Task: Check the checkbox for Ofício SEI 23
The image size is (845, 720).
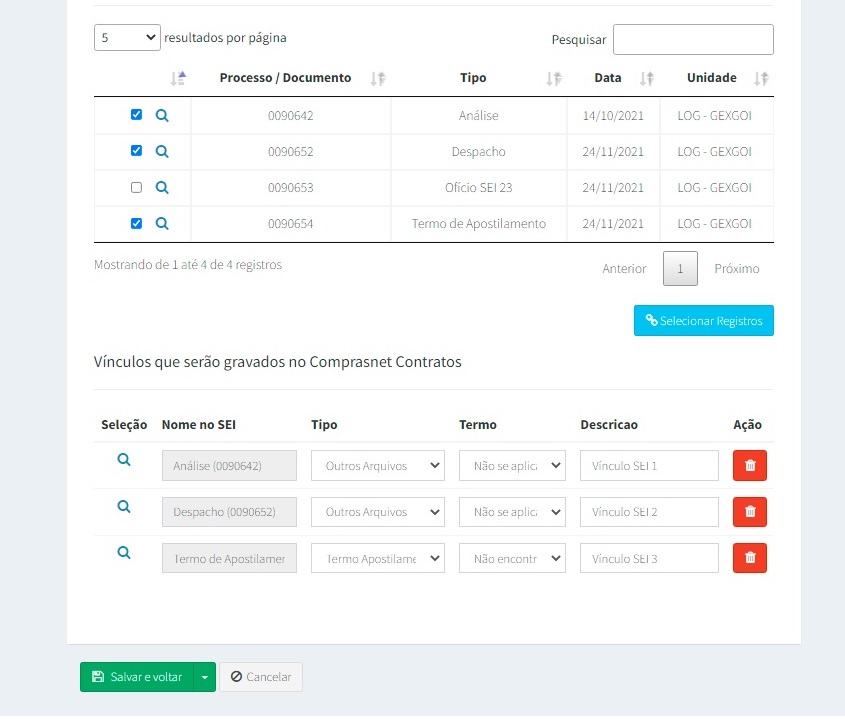Action: 136,187
